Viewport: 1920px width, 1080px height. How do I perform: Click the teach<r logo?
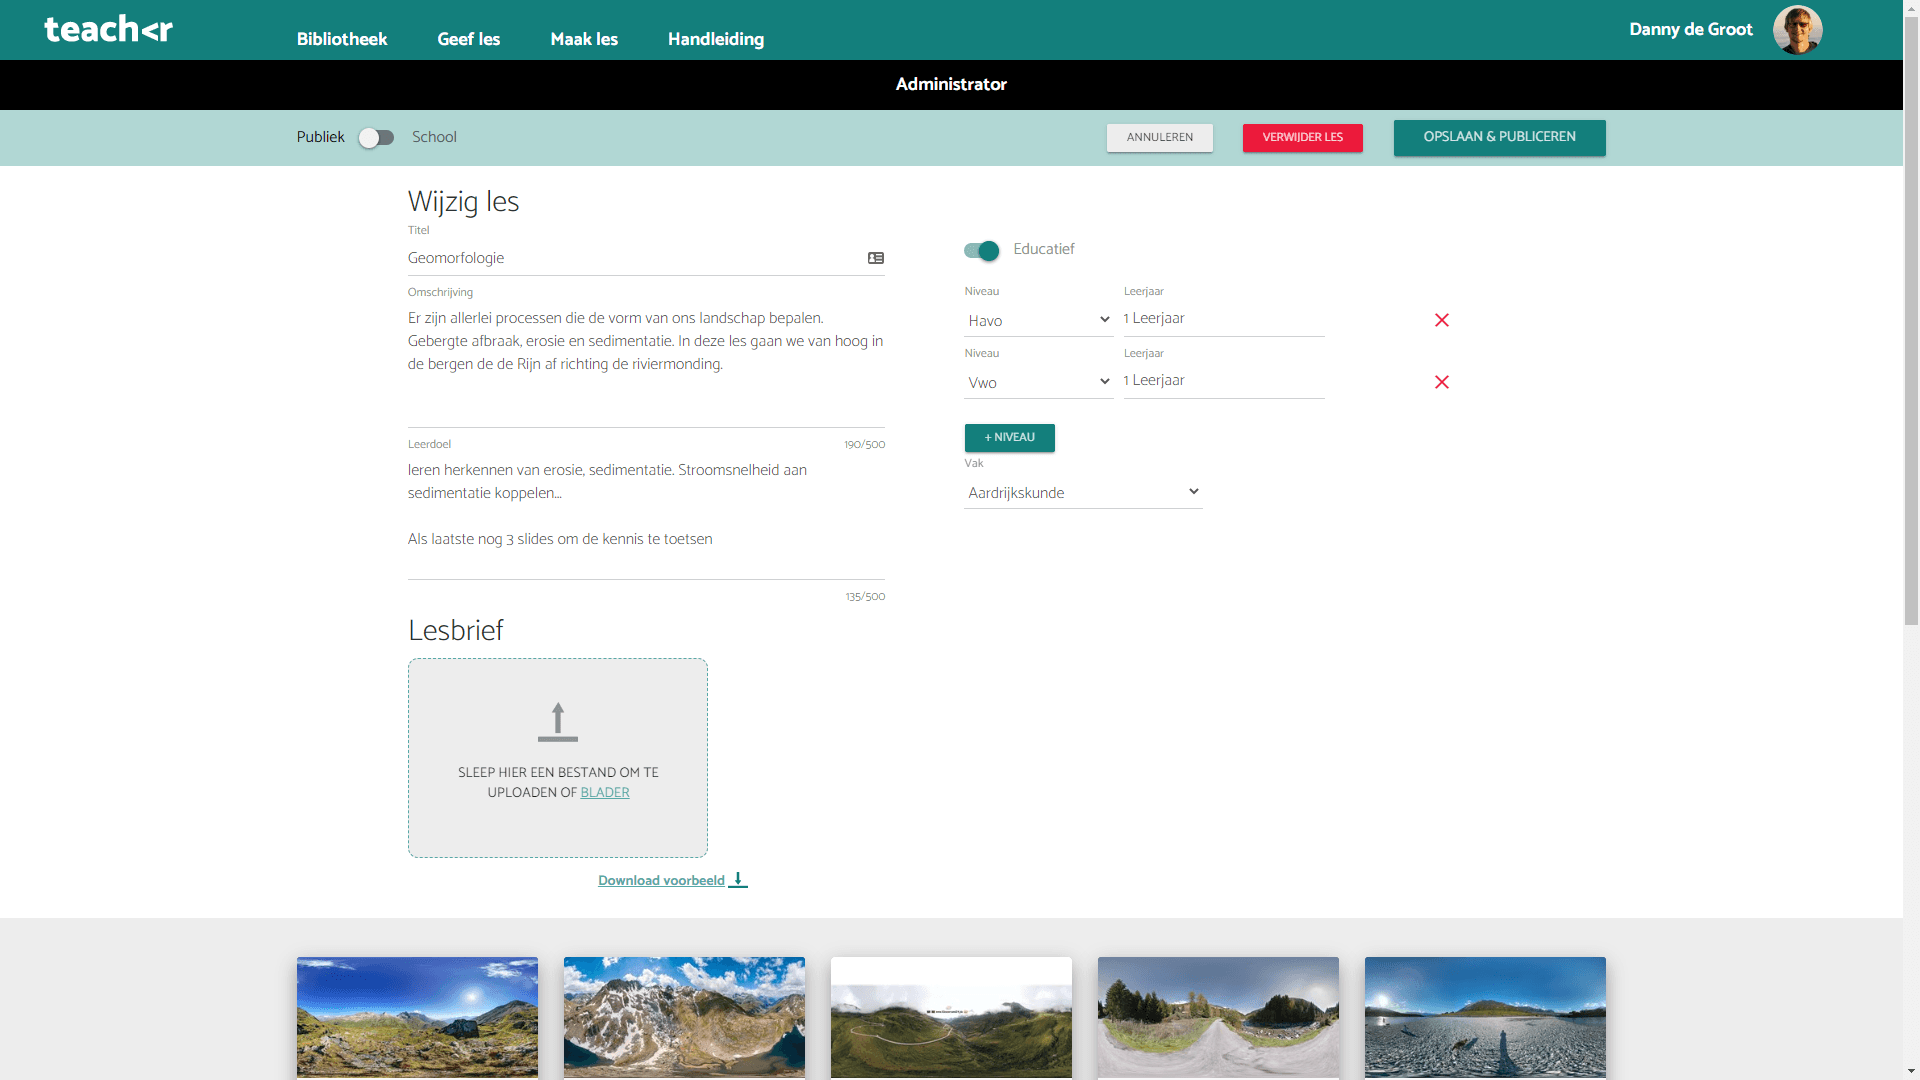click(x=108, y=29)
